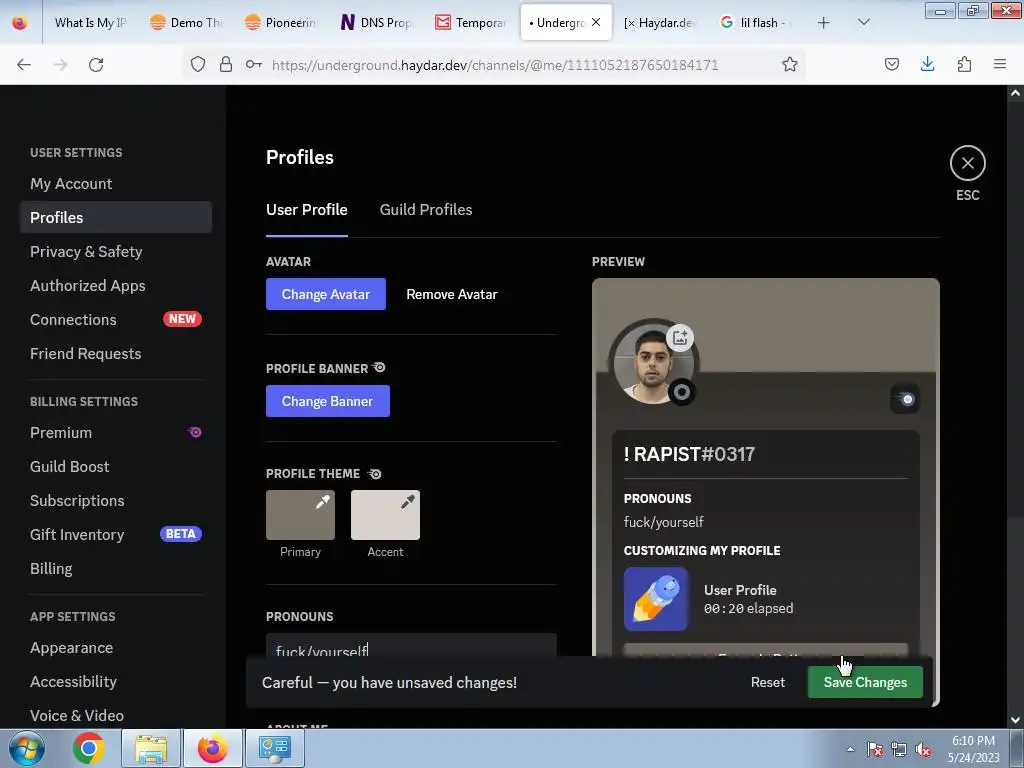Click the key permissions icon in address bar
Viewport: 1024px width, 768px height.
253,64
